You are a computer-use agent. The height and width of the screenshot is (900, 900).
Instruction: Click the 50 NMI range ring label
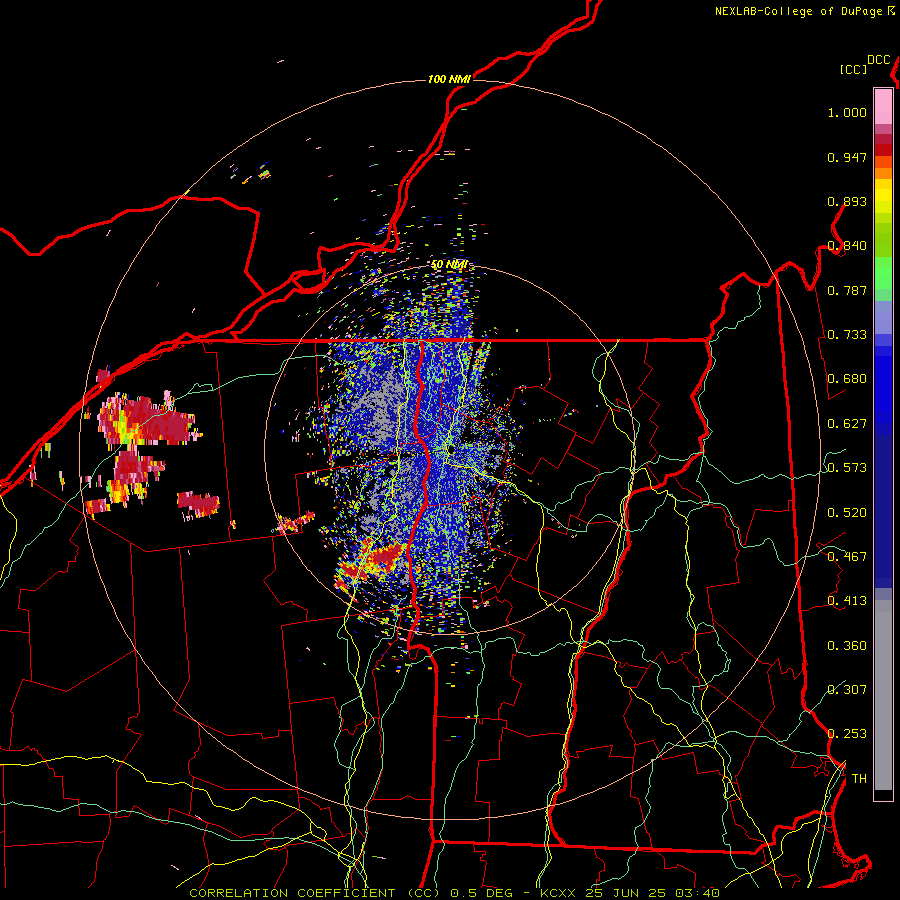[449, 265]
